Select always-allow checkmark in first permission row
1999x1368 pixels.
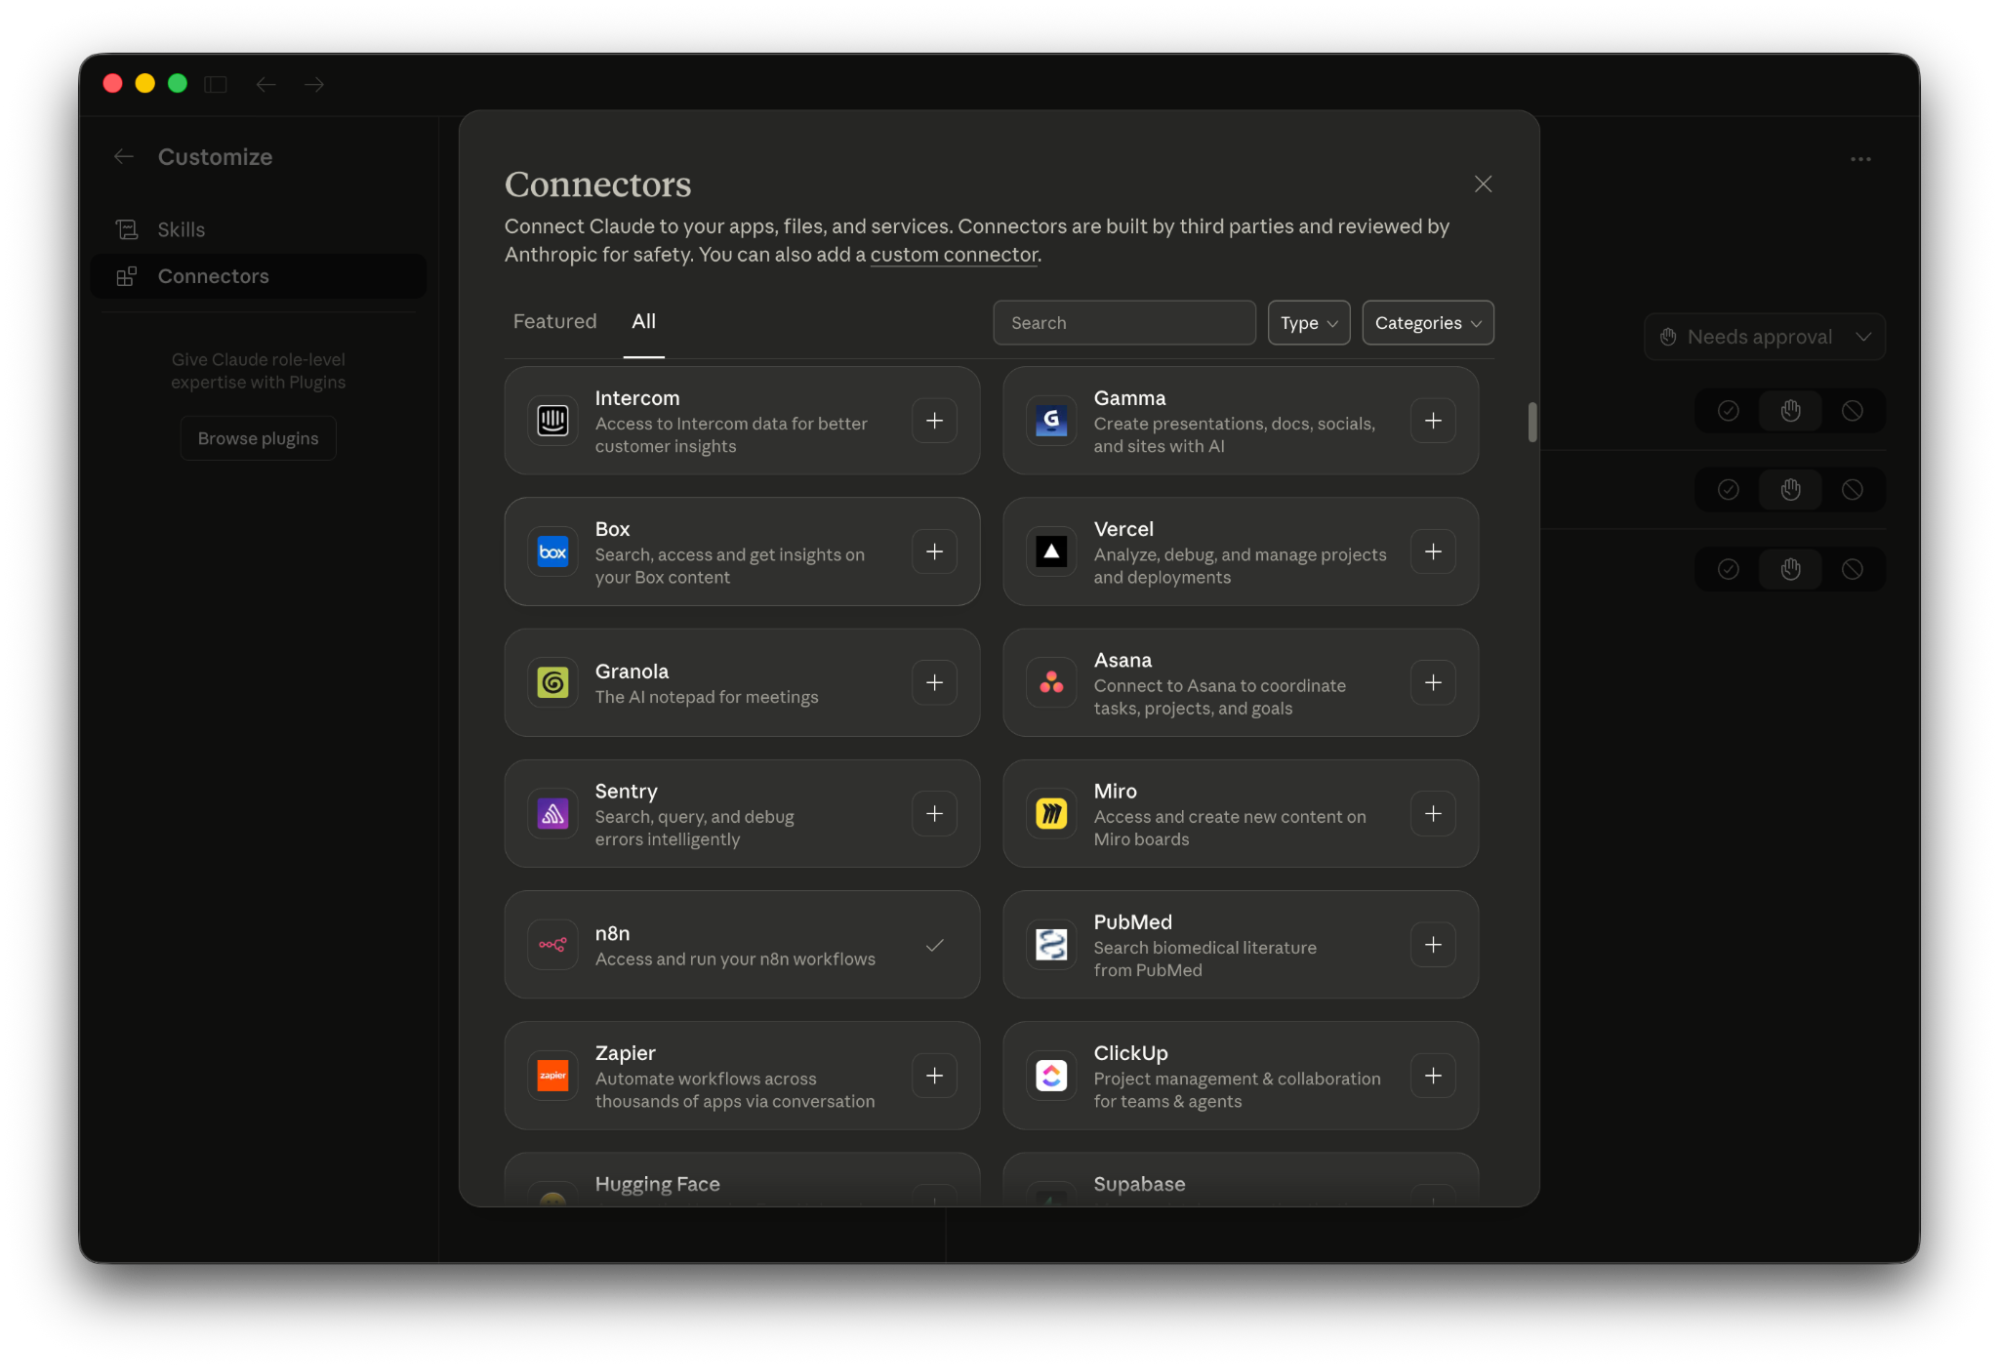(1728, 411)
